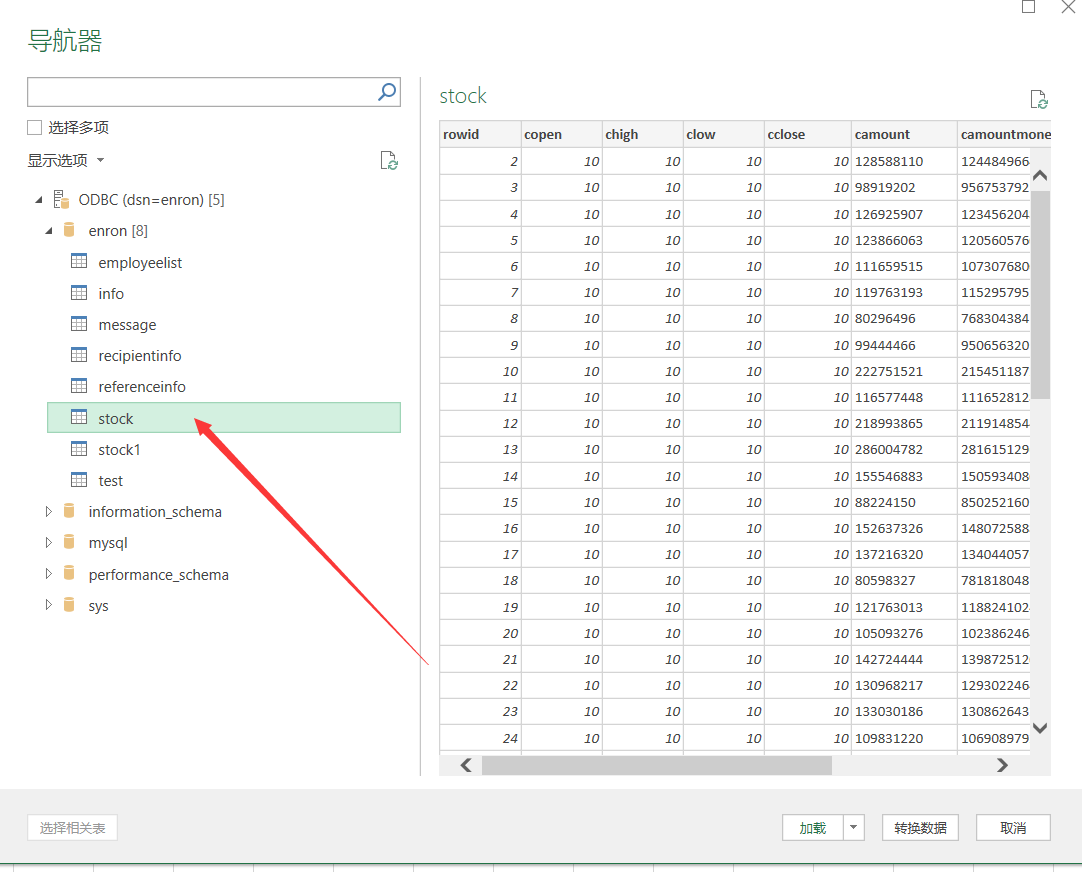Click the refresh icon beside display options

[x=389, y=161]
